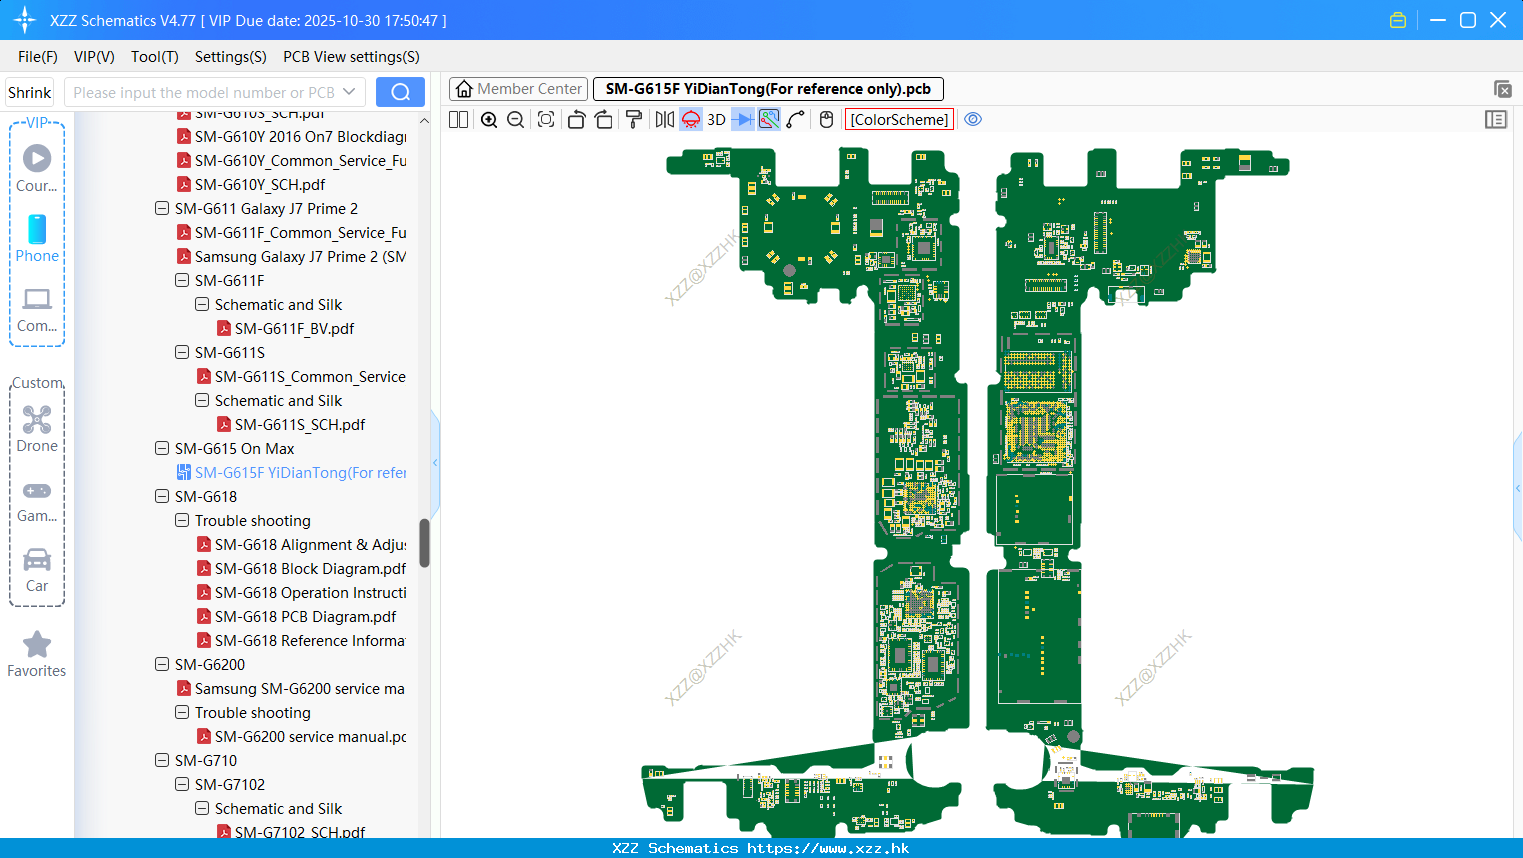Open the Settings(S) menu
This screenshot has height=858, width=1523.
coord(231,57)
